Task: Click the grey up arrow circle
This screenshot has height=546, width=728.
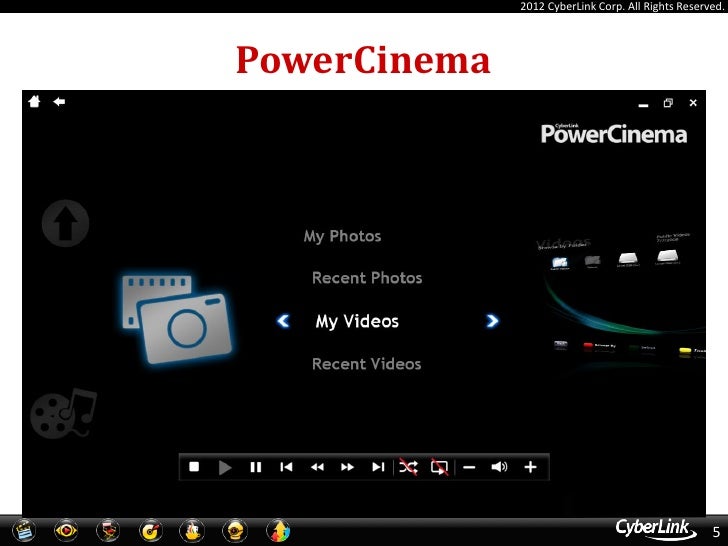Action: (65, 223)
